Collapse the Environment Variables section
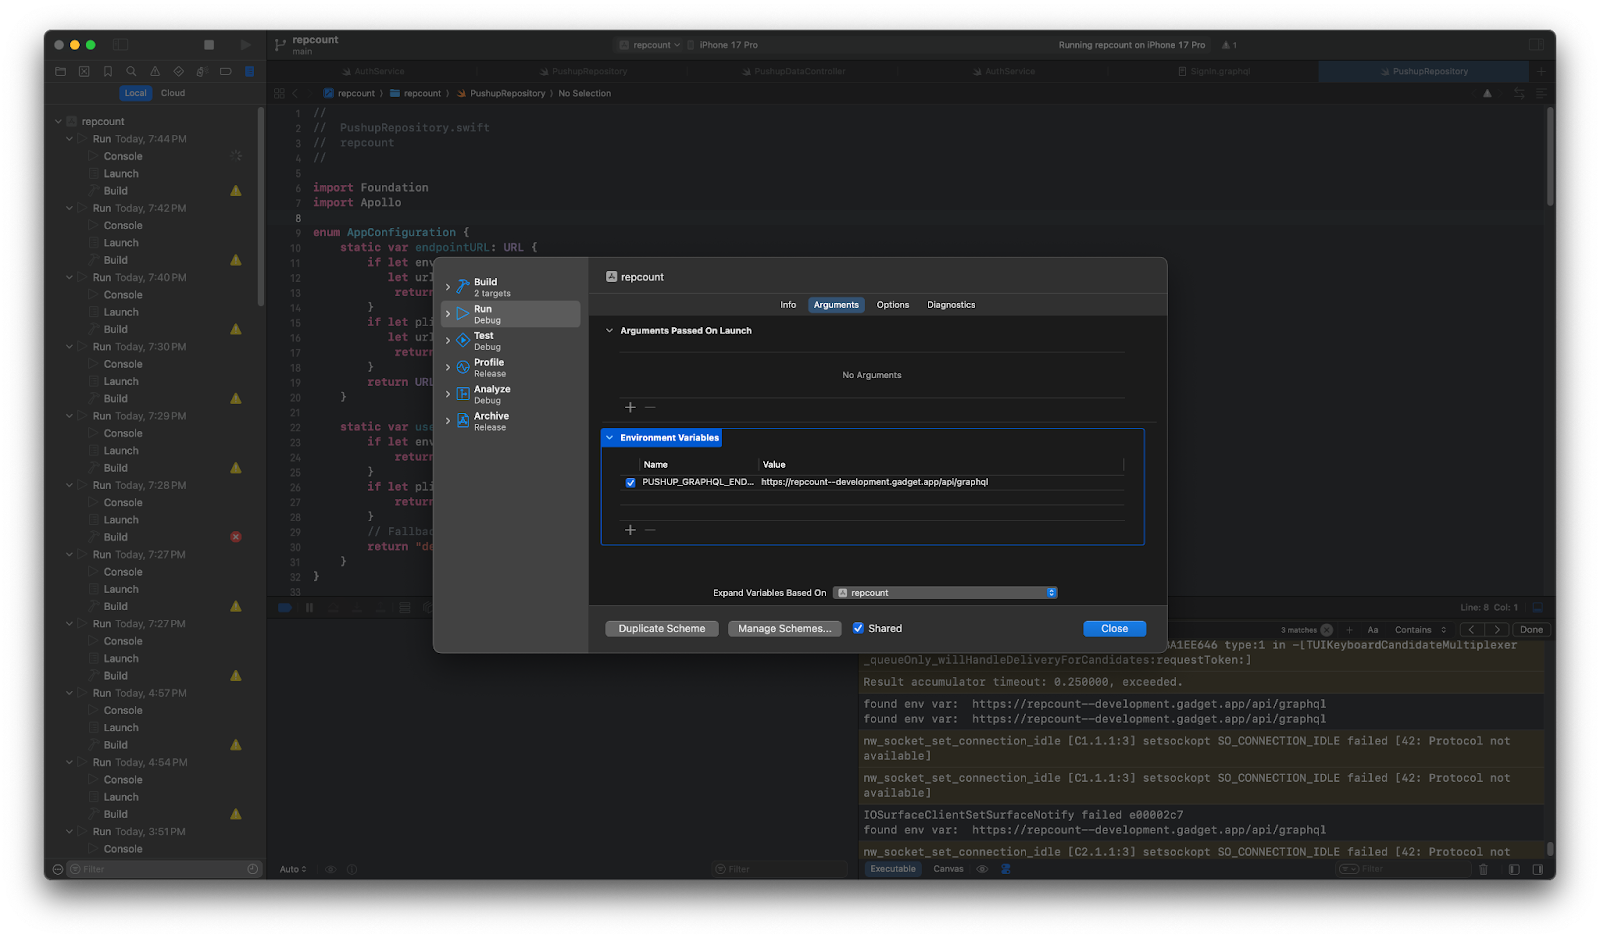 (609, 438)
